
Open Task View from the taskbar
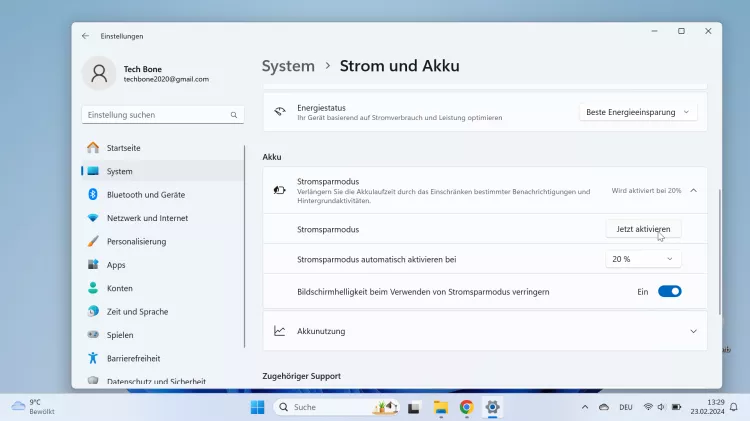tap(414, 408)
